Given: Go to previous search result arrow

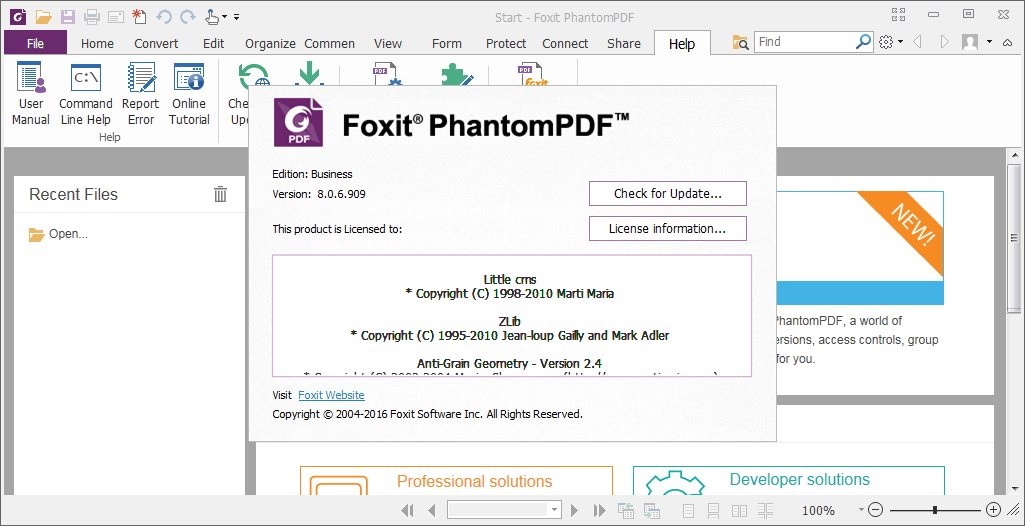Looking at the screenshot, I should coord(917,42).
